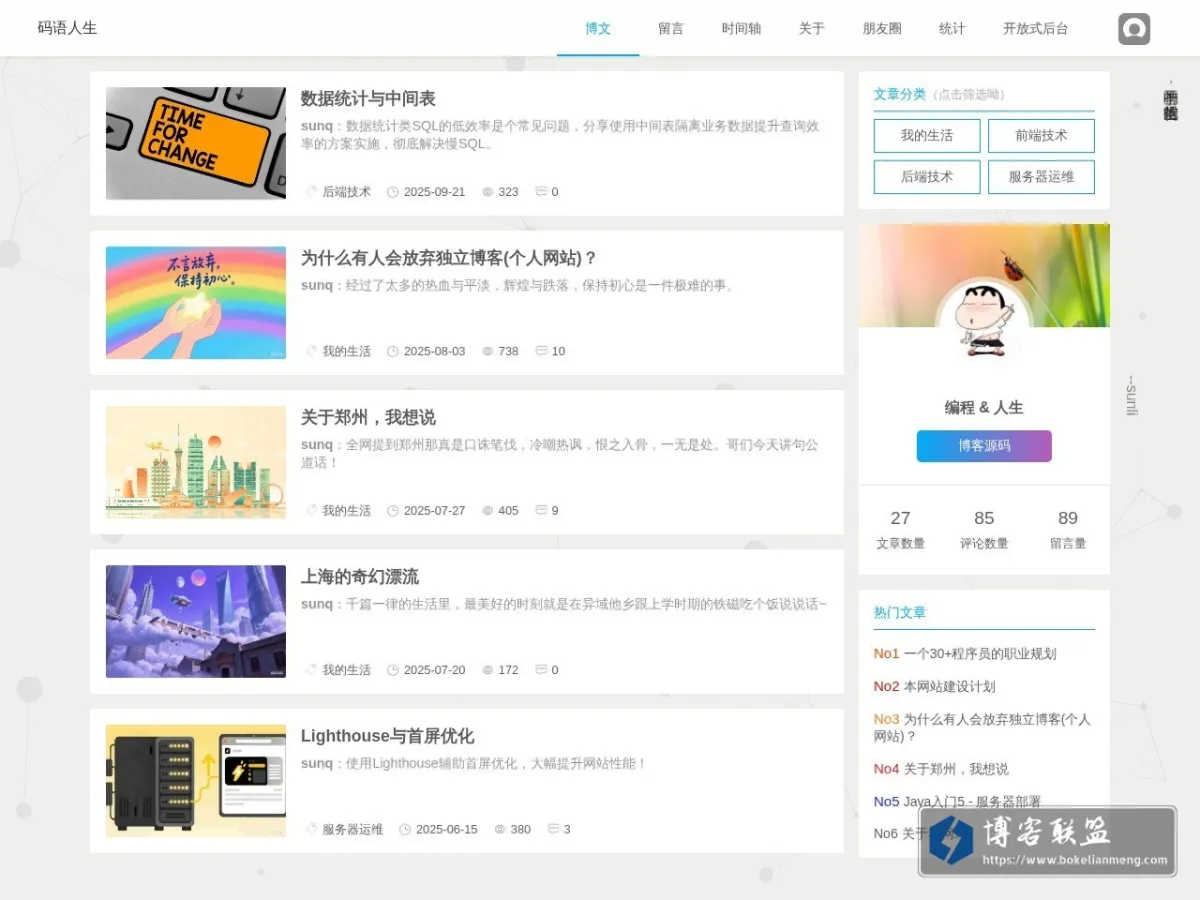
Task: Open the 统计 page
Action: click(x=952, y=28)
